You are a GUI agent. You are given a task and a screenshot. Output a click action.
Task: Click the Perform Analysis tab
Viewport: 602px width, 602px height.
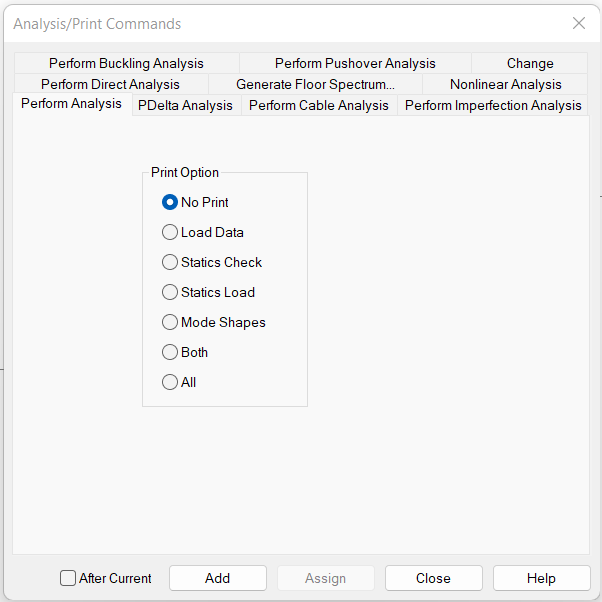tap(72, 104)
